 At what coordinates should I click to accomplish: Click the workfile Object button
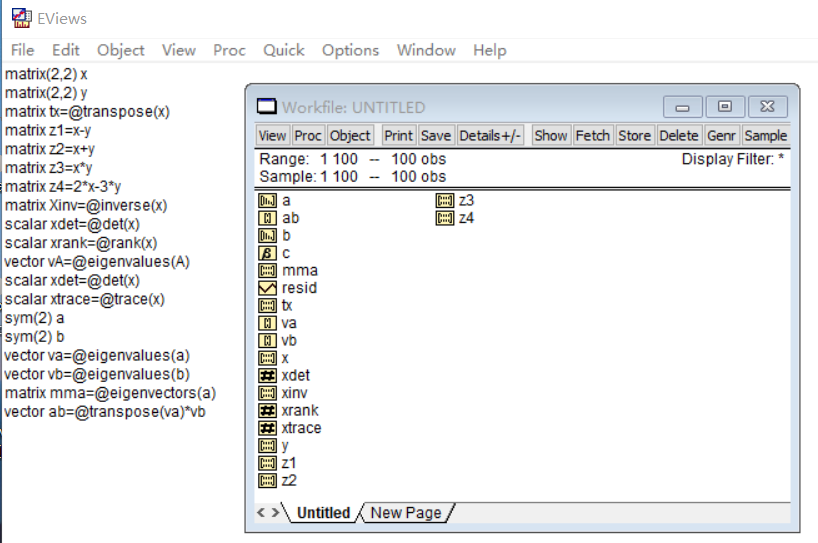click(x=350, y=136)
